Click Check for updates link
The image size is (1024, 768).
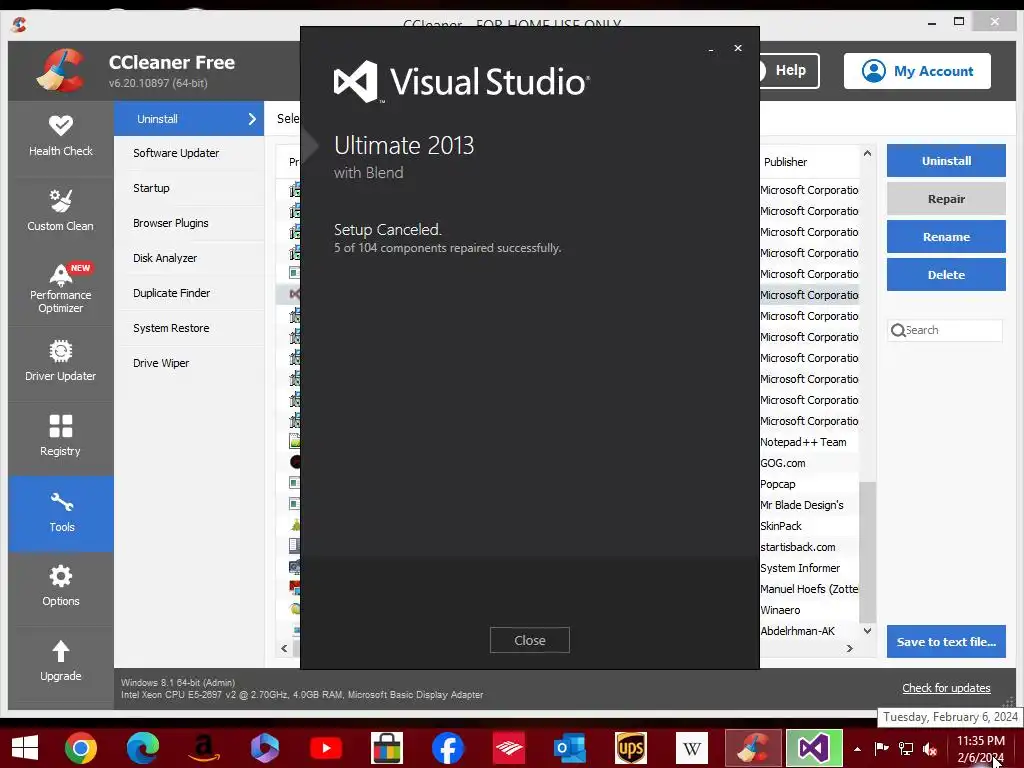click(946, 688)
